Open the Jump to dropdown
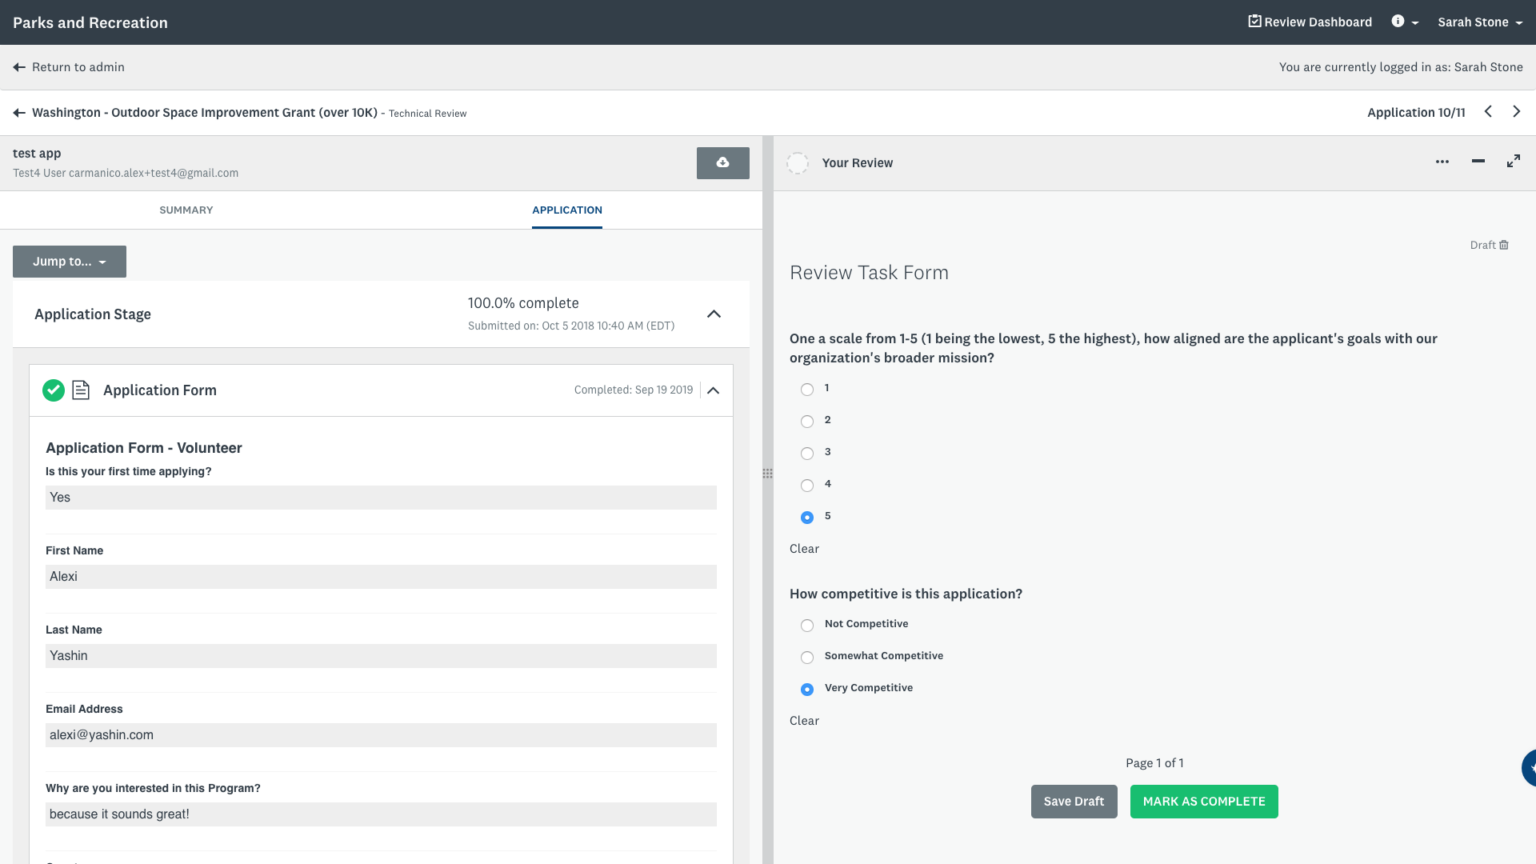The image size is (1536, 864). tap(69, 261)
